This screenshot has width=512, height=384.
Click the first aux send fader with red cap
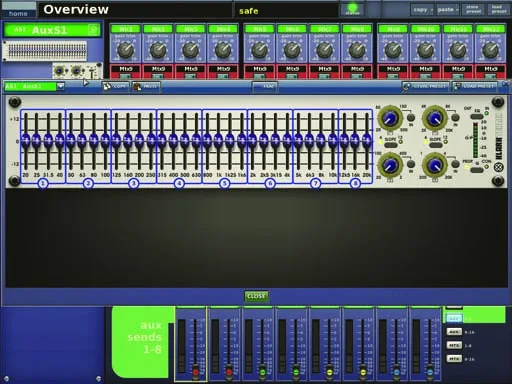point(196,371)
